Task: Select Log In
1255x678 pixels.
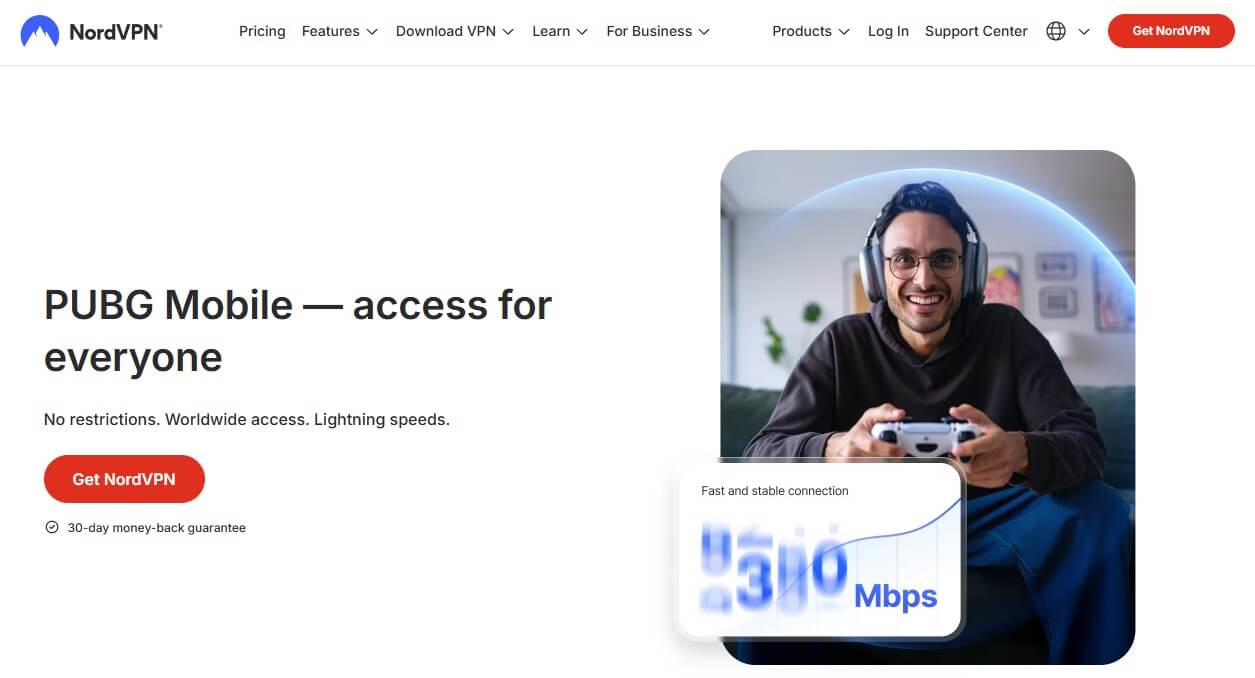Action: [x=888, y=31]
